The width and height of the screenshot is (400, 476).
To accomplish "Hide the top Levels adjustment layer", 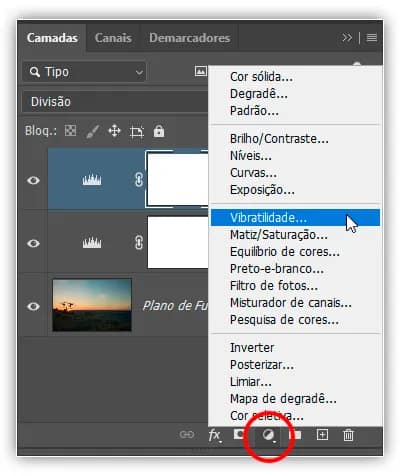I will tap(33, 180).
